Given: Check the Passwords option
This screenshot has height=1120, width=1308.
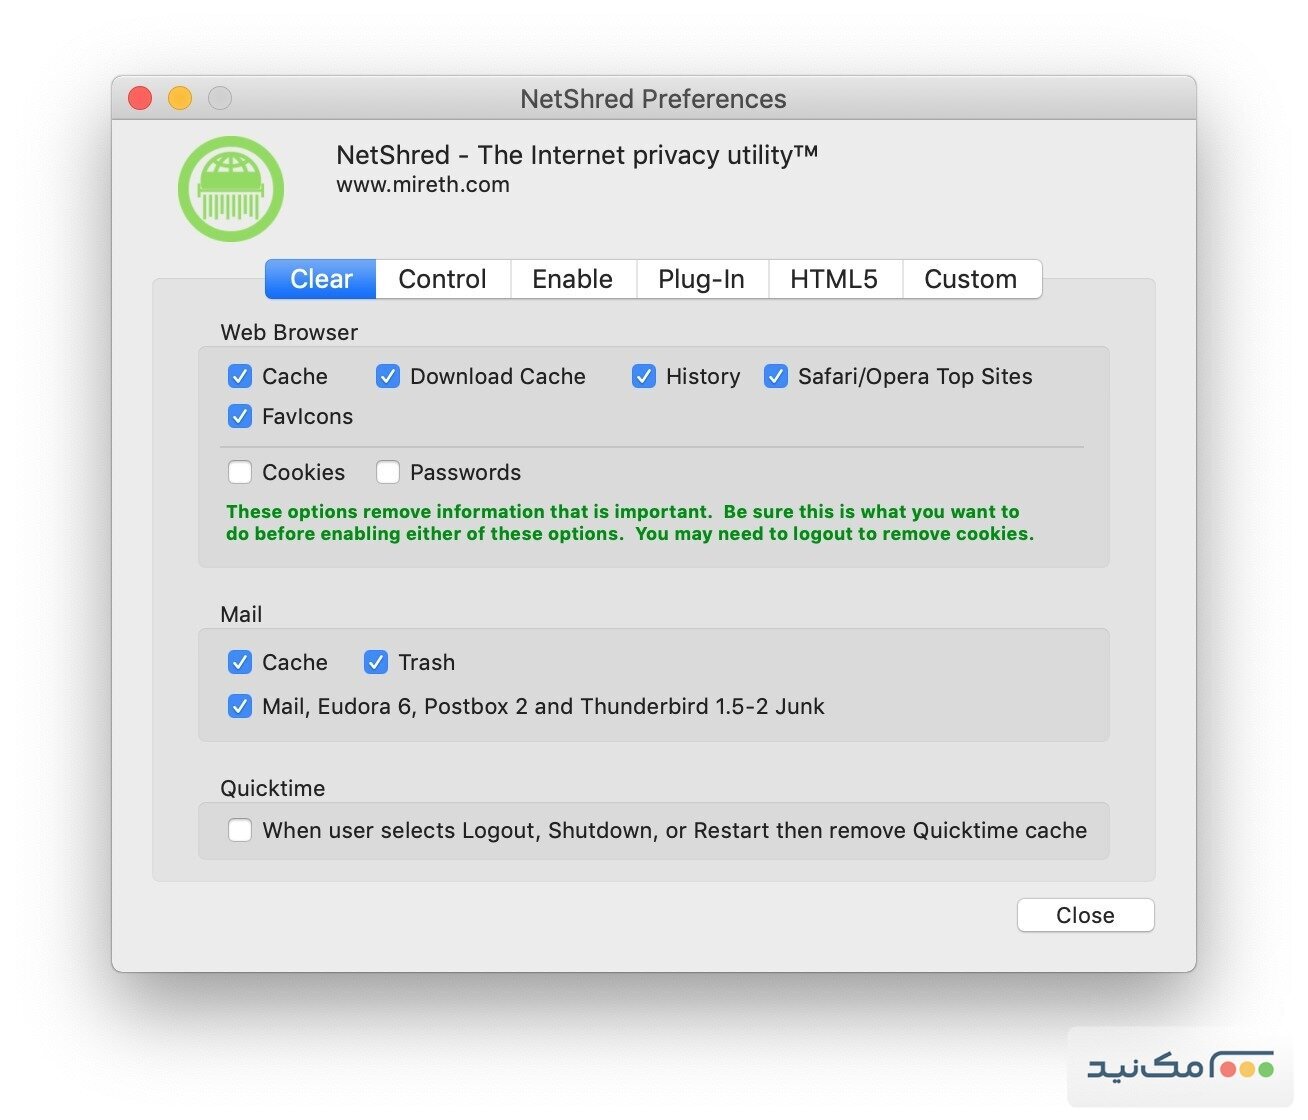Looking at the screenshot, I should coord(388,472).
